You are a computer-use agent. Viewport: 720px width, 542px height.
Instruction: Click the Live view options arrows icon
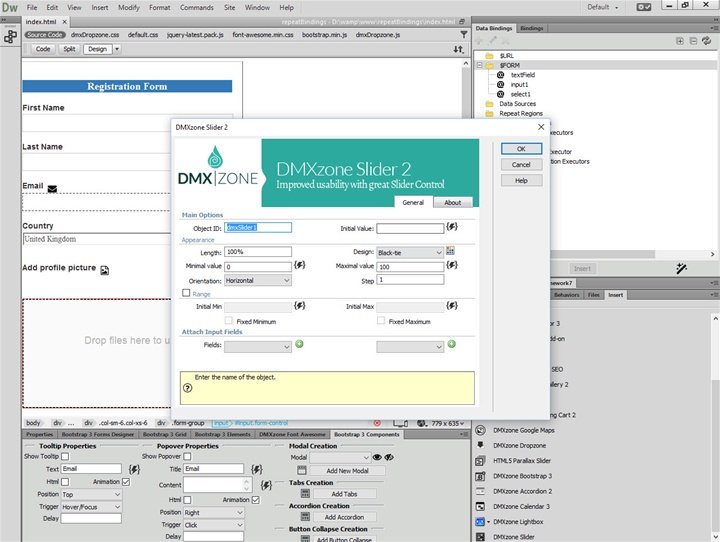click(x=458, y=49)
